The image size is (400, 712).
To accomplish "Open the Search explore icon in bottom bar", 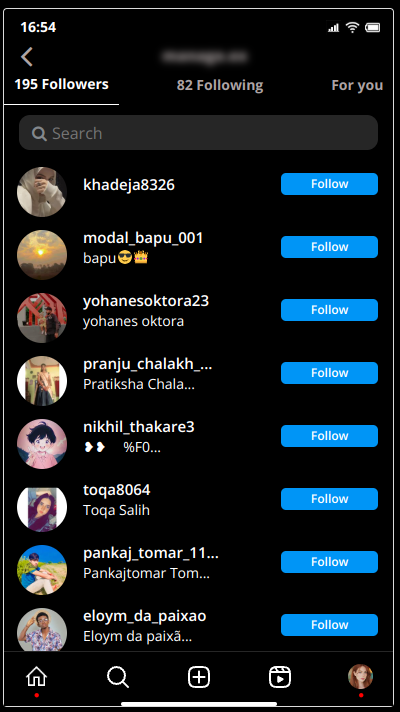I will click(x=118, y=677).
